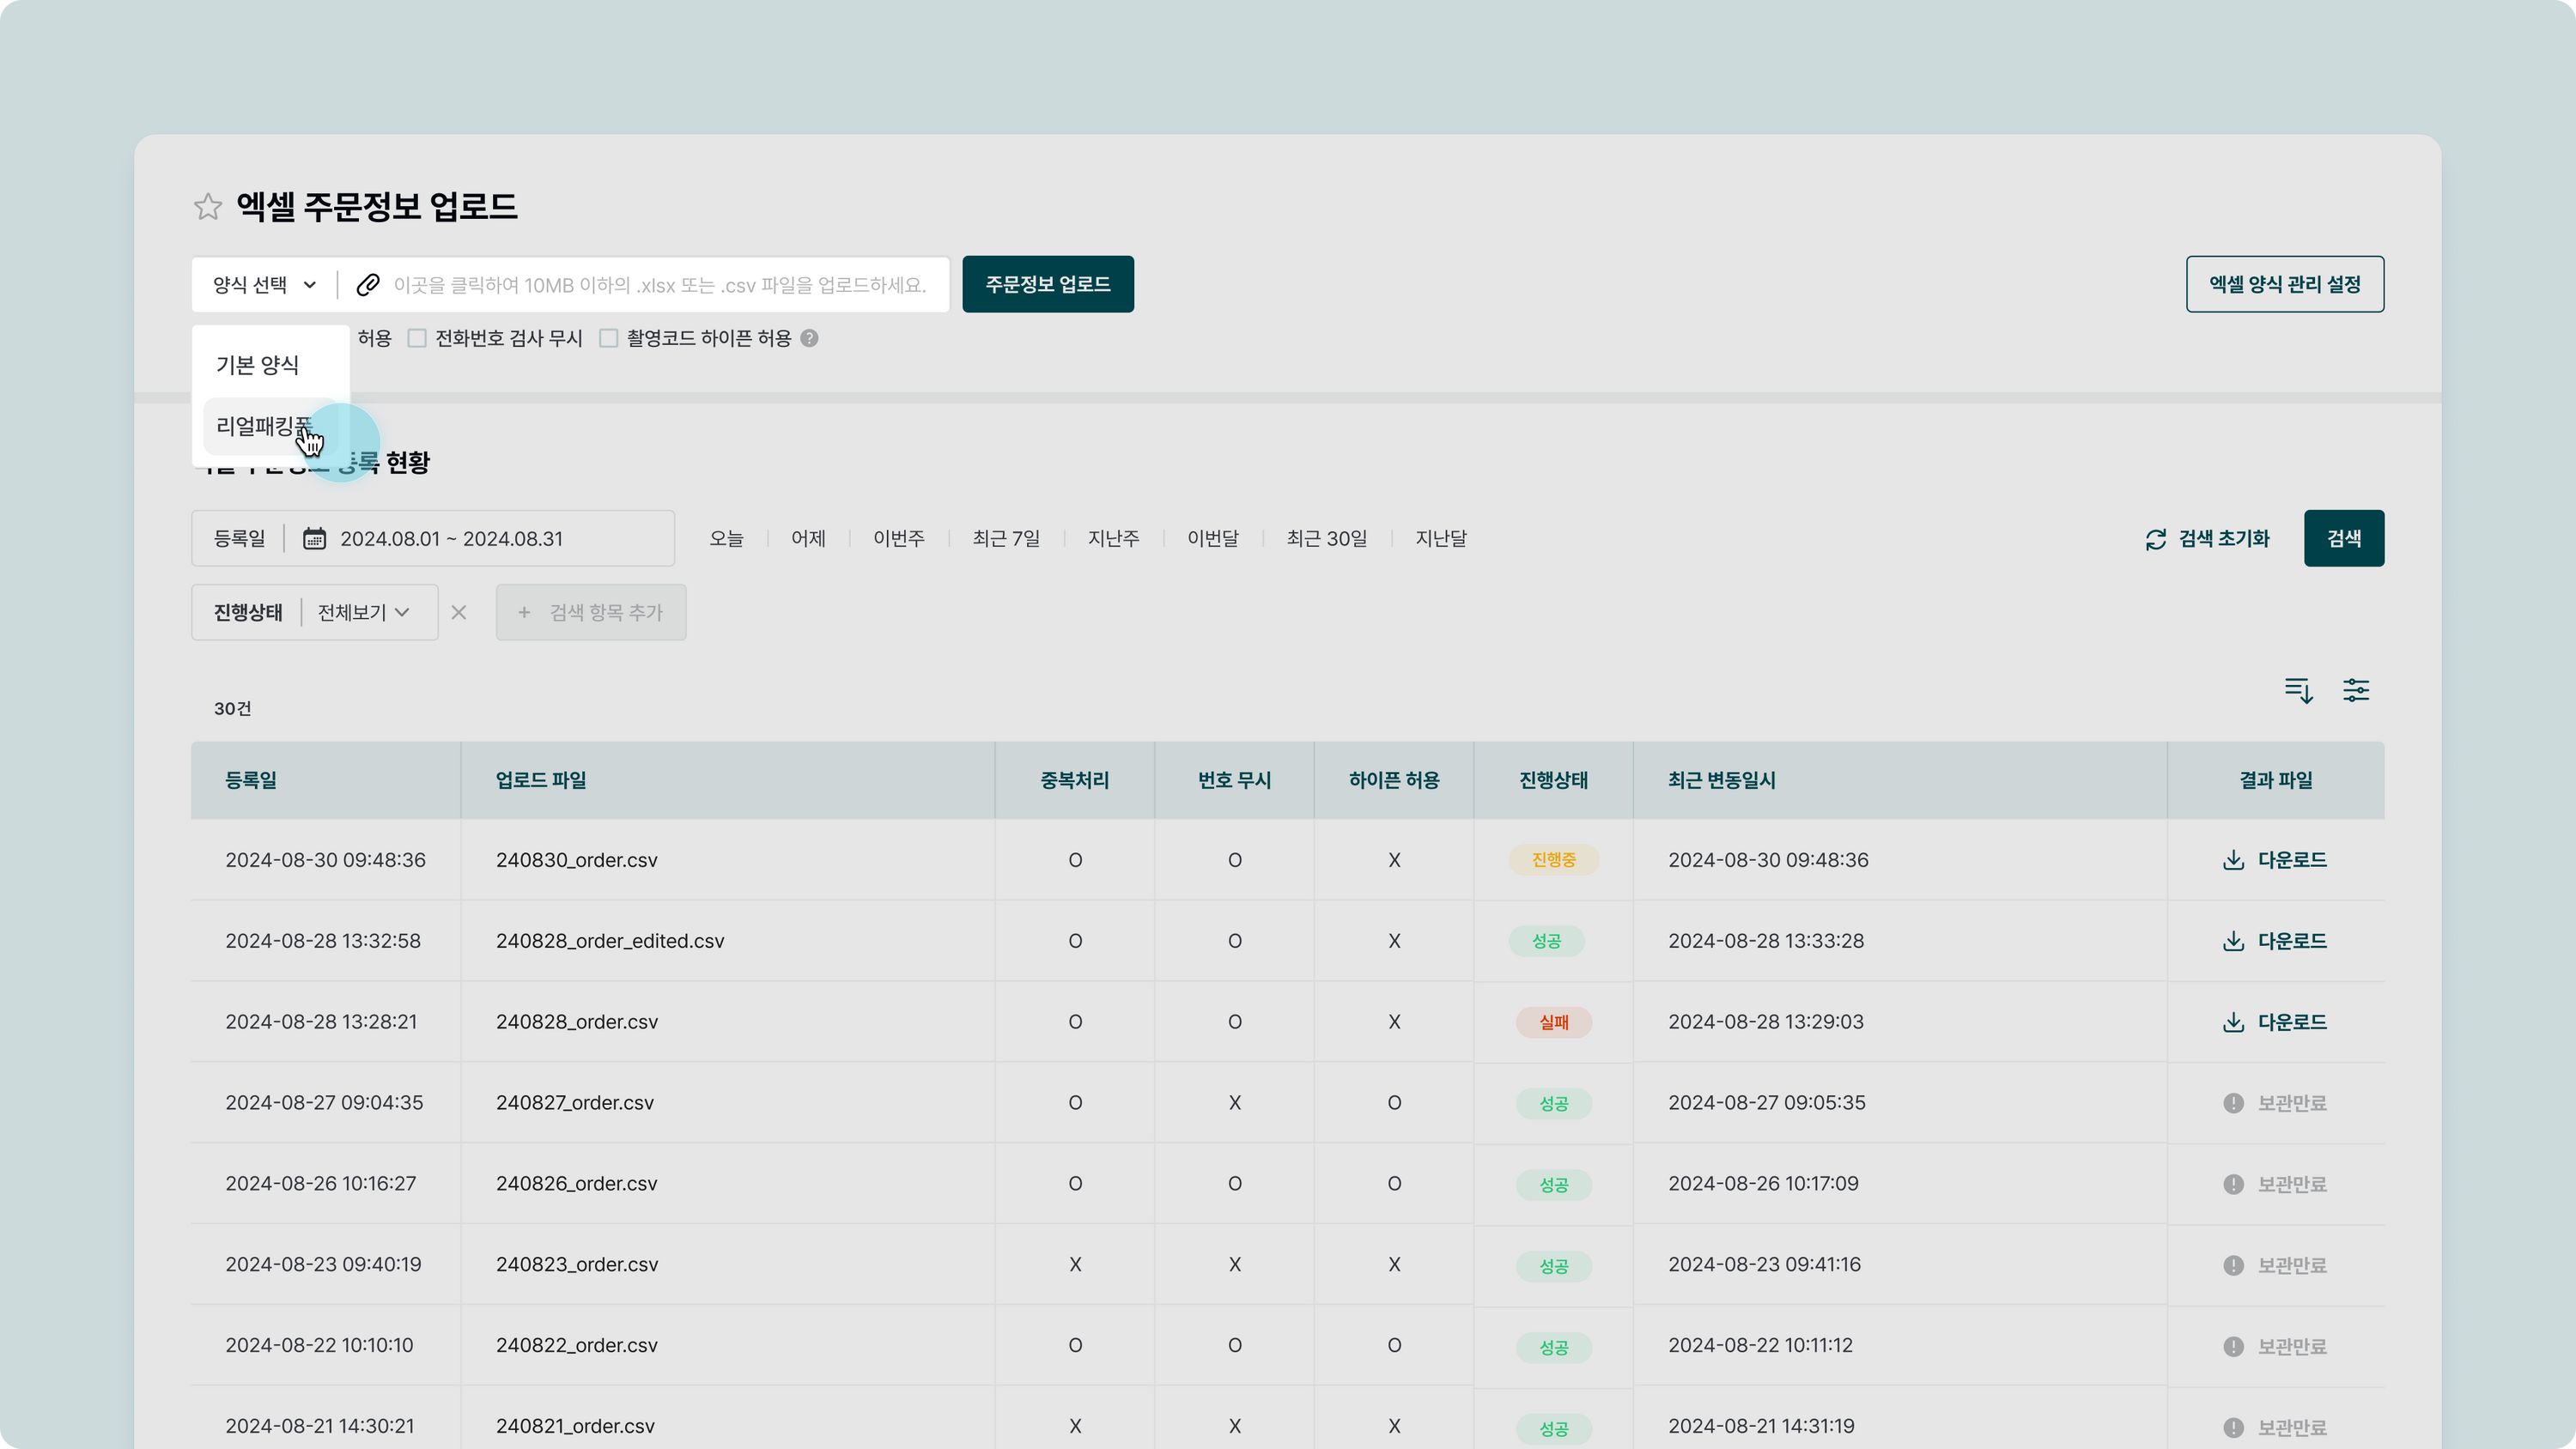2576x1449 pixels.
Task: Check the 촬영코드 하이픈 허용 option
Action: (608, 338)
